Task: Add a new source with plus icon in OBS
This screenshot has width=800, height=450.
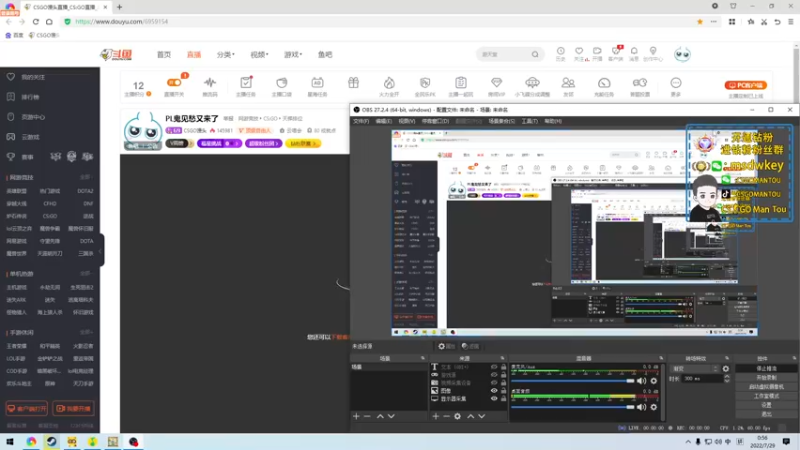Action: (436, 416)
